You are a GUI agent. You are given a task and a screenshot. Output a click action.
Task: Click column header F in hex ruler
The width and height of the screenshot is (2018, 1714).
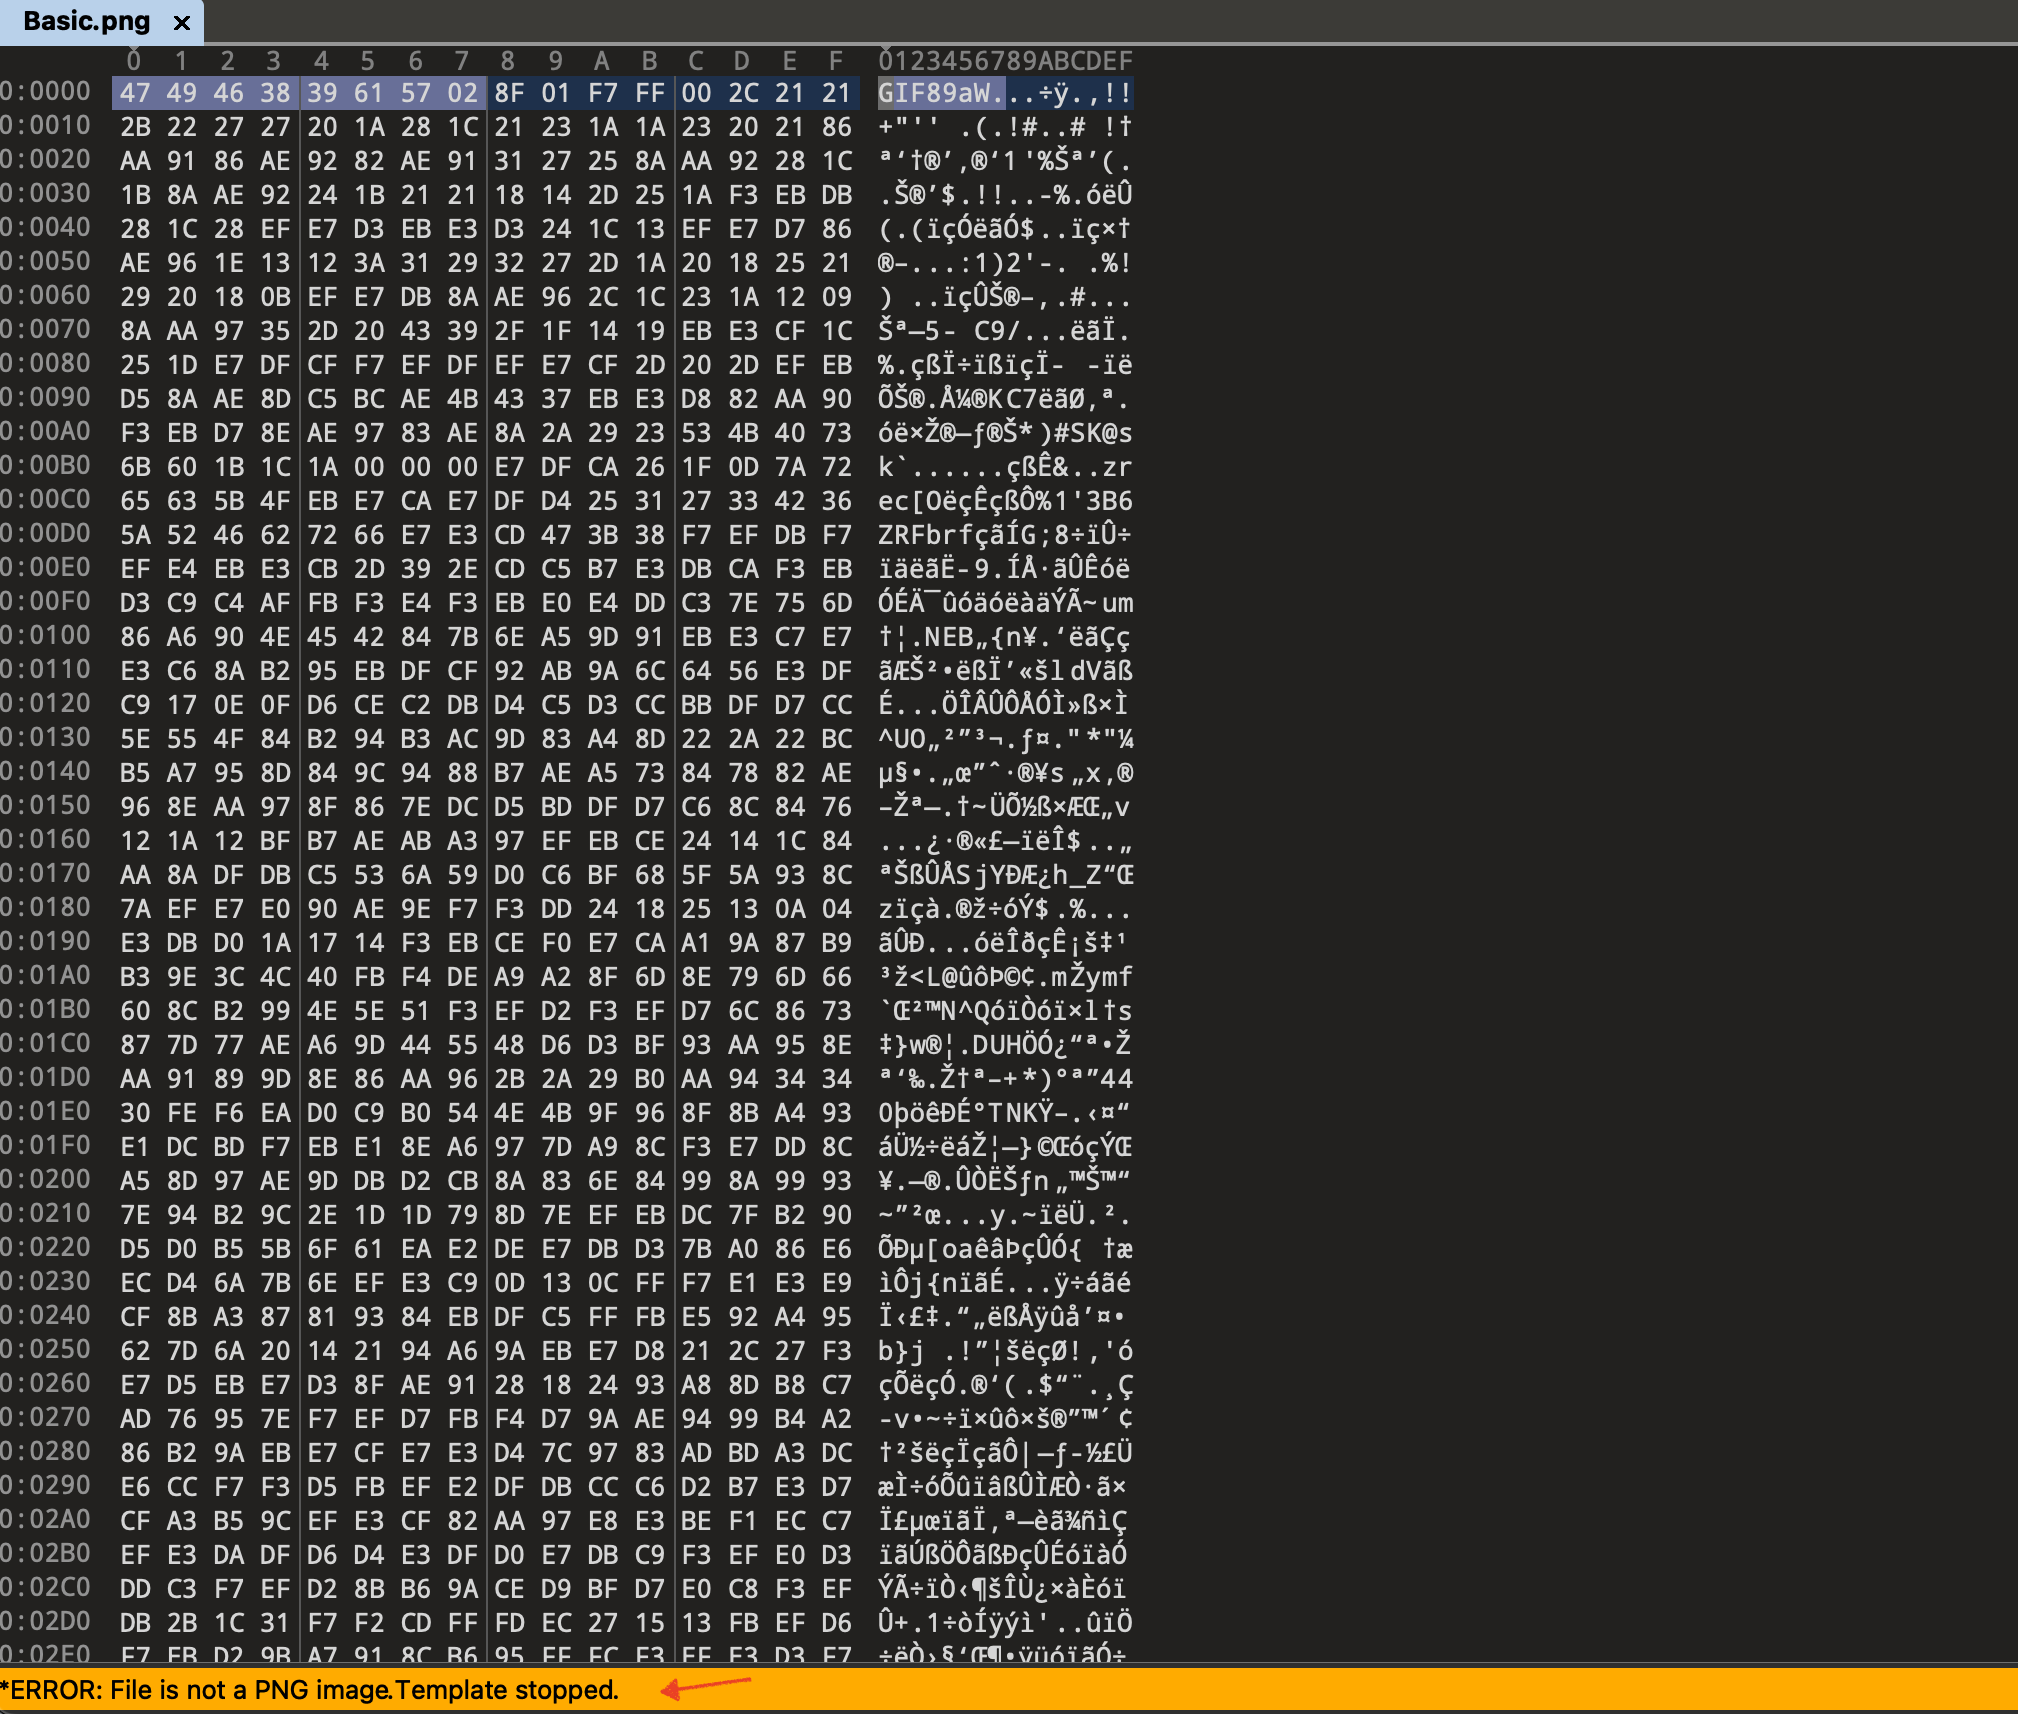836,60
